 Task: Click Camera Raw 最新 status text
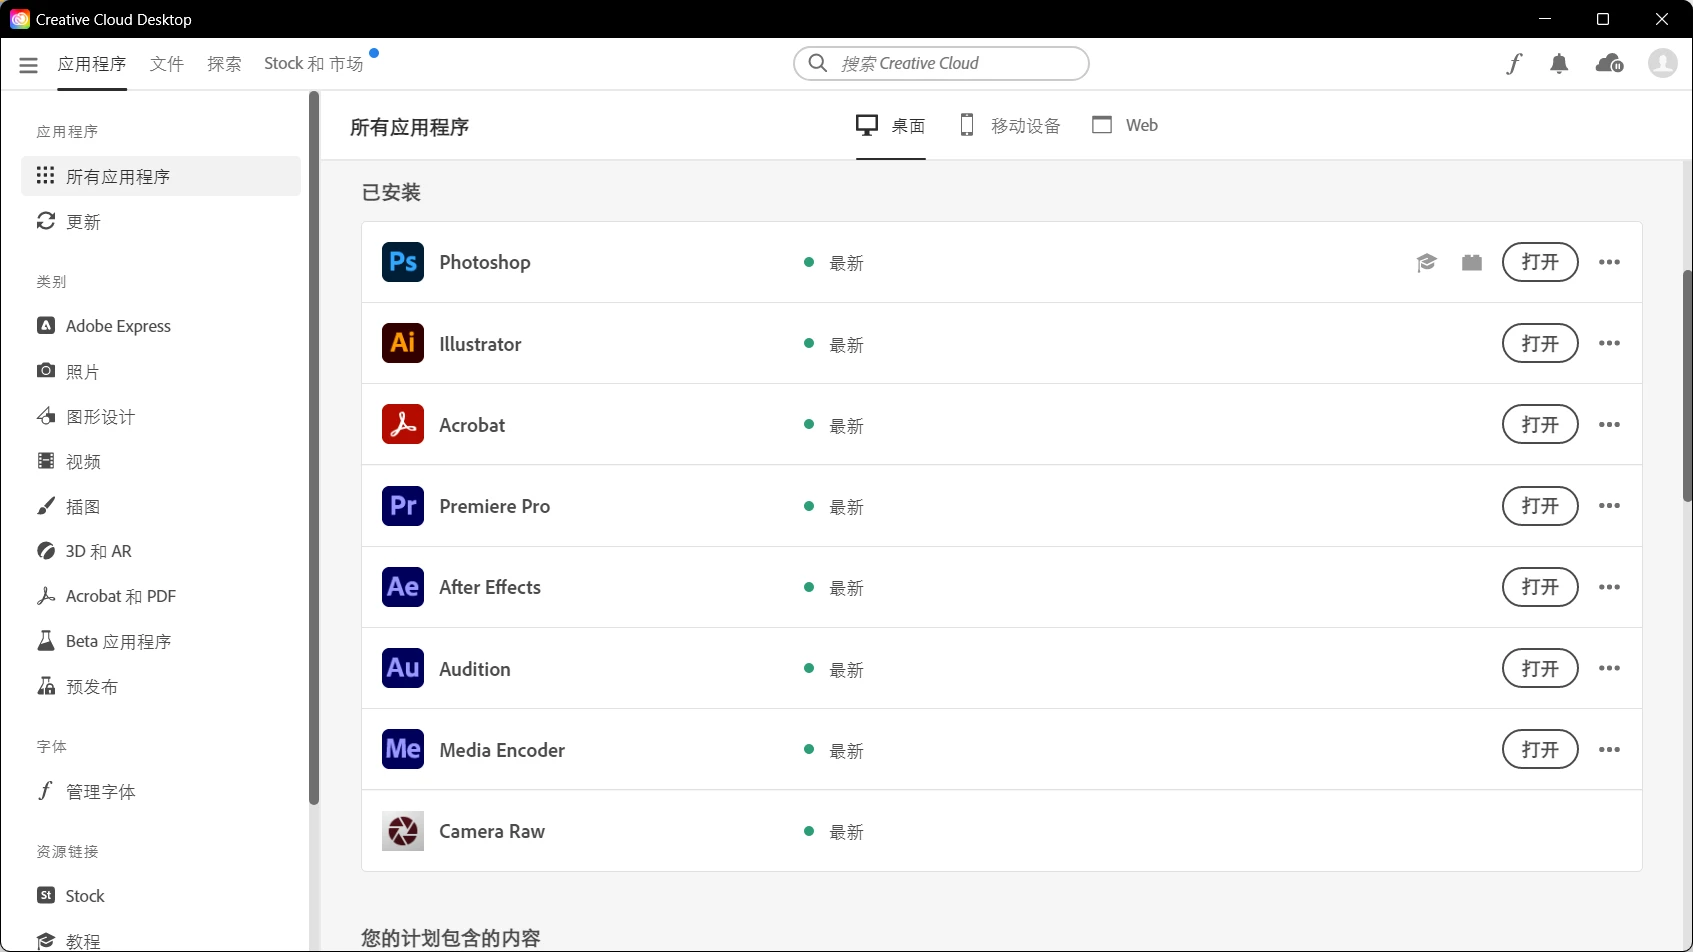[846, 832]
